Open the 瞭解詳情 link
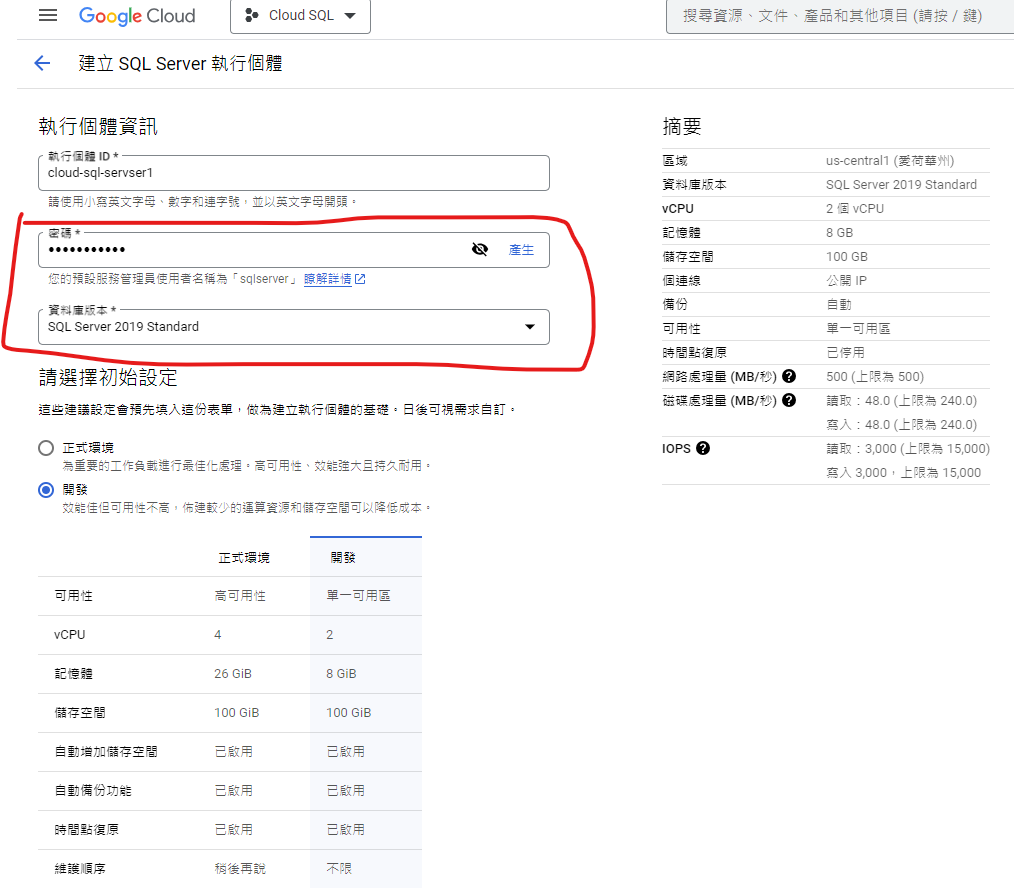This screenshot has height=896, width=1014. 327,280
